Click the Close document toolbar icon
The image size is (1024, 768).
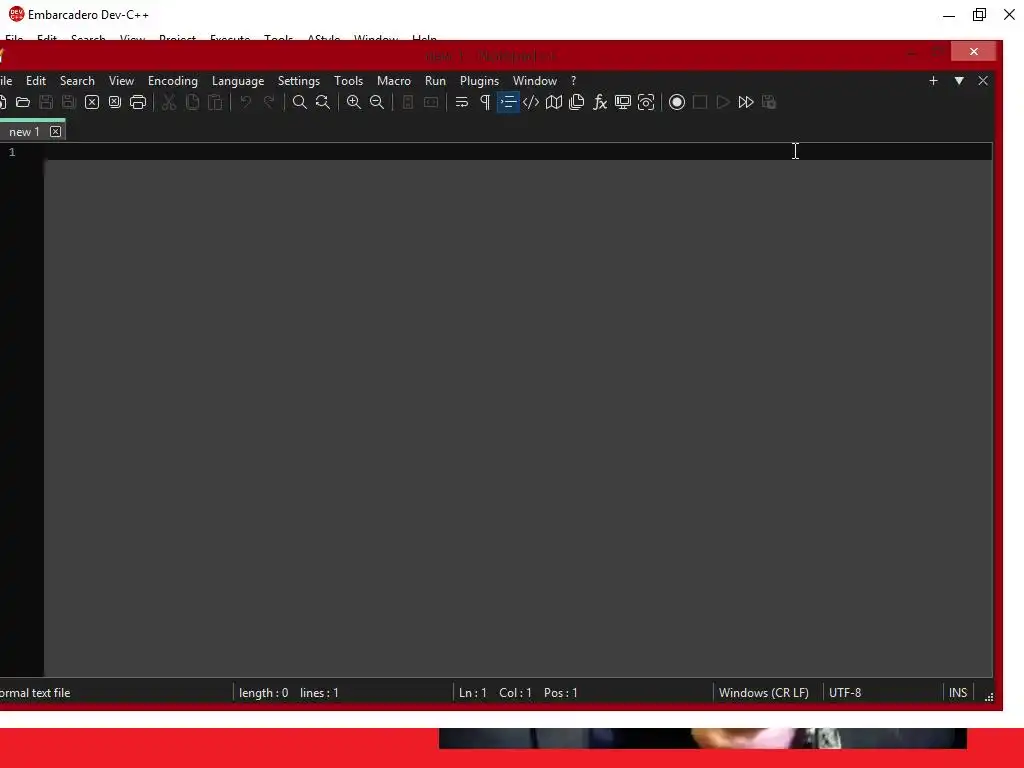tap(92, 102)
